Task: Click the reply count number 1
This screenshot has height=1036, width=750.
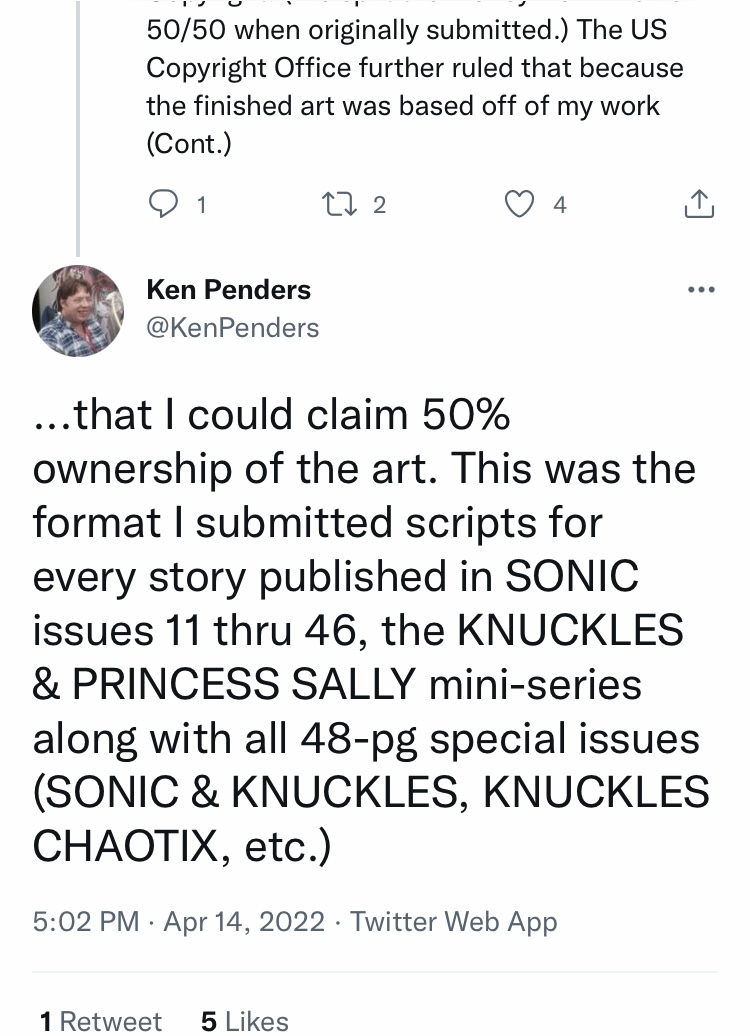Action: click(202, 205)
